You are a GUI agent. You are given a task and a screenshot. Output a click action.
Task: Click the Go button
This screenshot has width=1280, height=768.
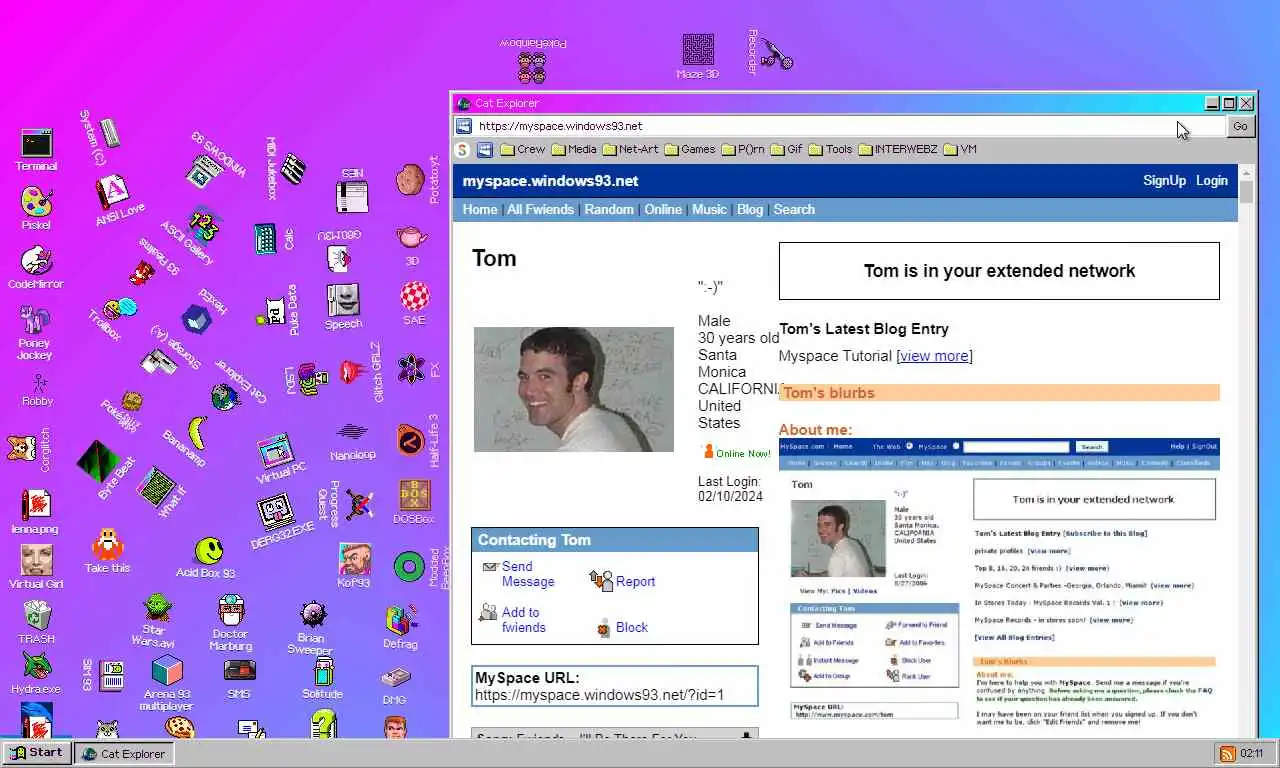coord(1240,126)
